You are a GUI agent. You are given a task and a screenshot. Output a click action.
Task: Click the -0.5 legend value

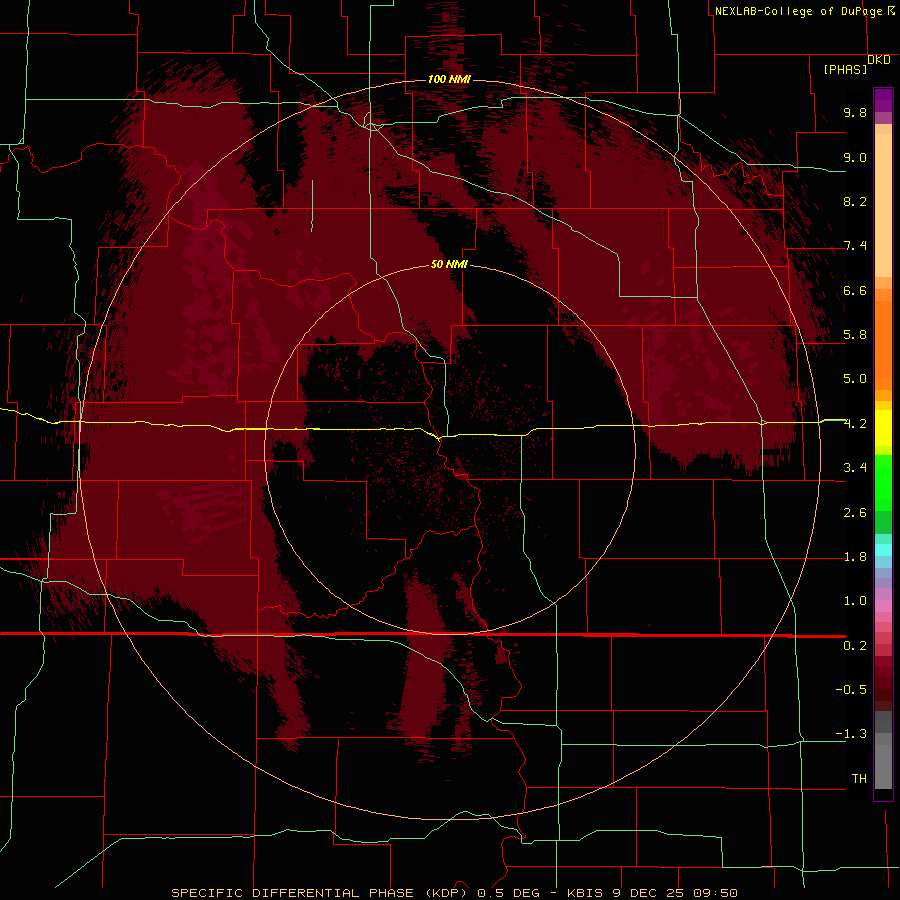pos(851,690)
